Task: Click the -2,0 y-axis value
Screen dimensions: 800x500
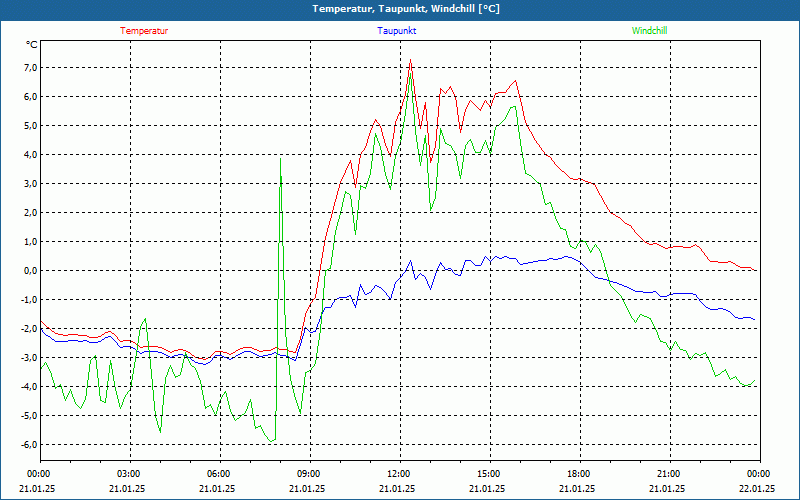Action: coord(29,329)
